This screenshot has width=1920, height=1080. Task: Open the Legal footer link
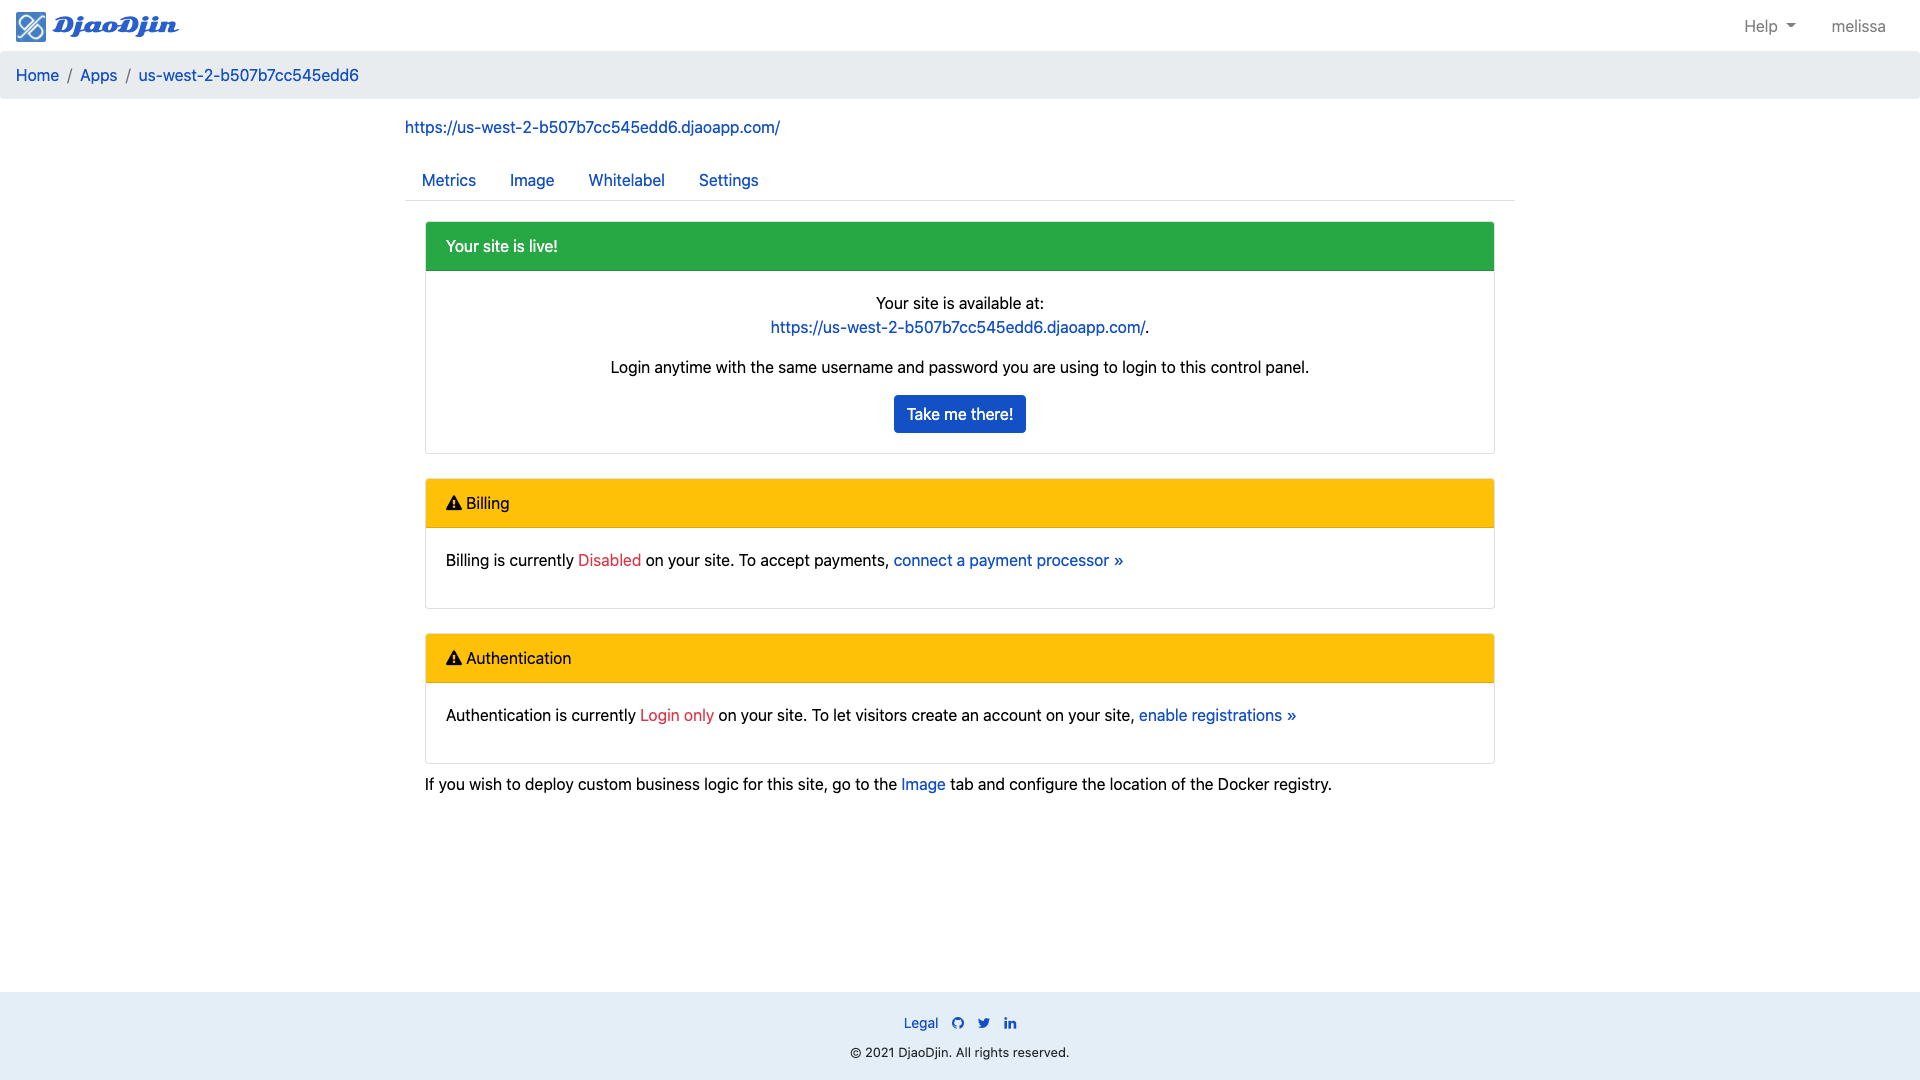(921, 1023)
